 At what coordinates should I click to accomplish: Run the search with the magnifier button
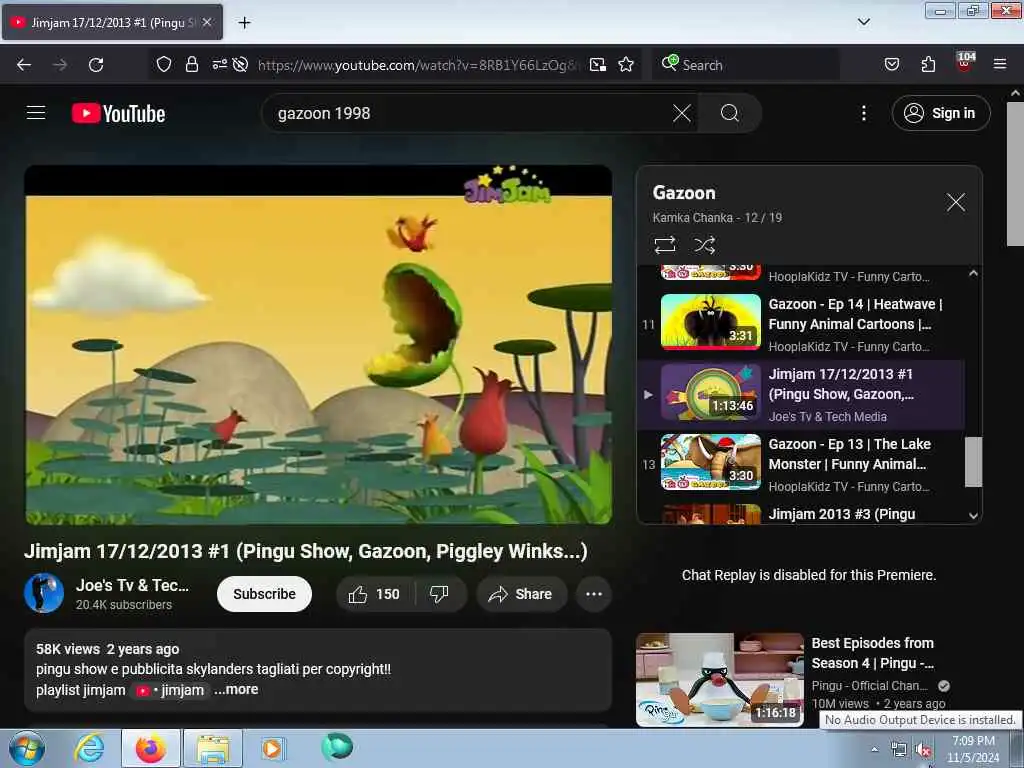[729, 113]
